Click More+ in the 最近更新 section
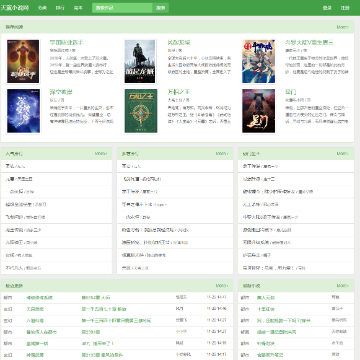Viewport: 360px width, 360px height. pyautogui.click(x=222, y=286)
